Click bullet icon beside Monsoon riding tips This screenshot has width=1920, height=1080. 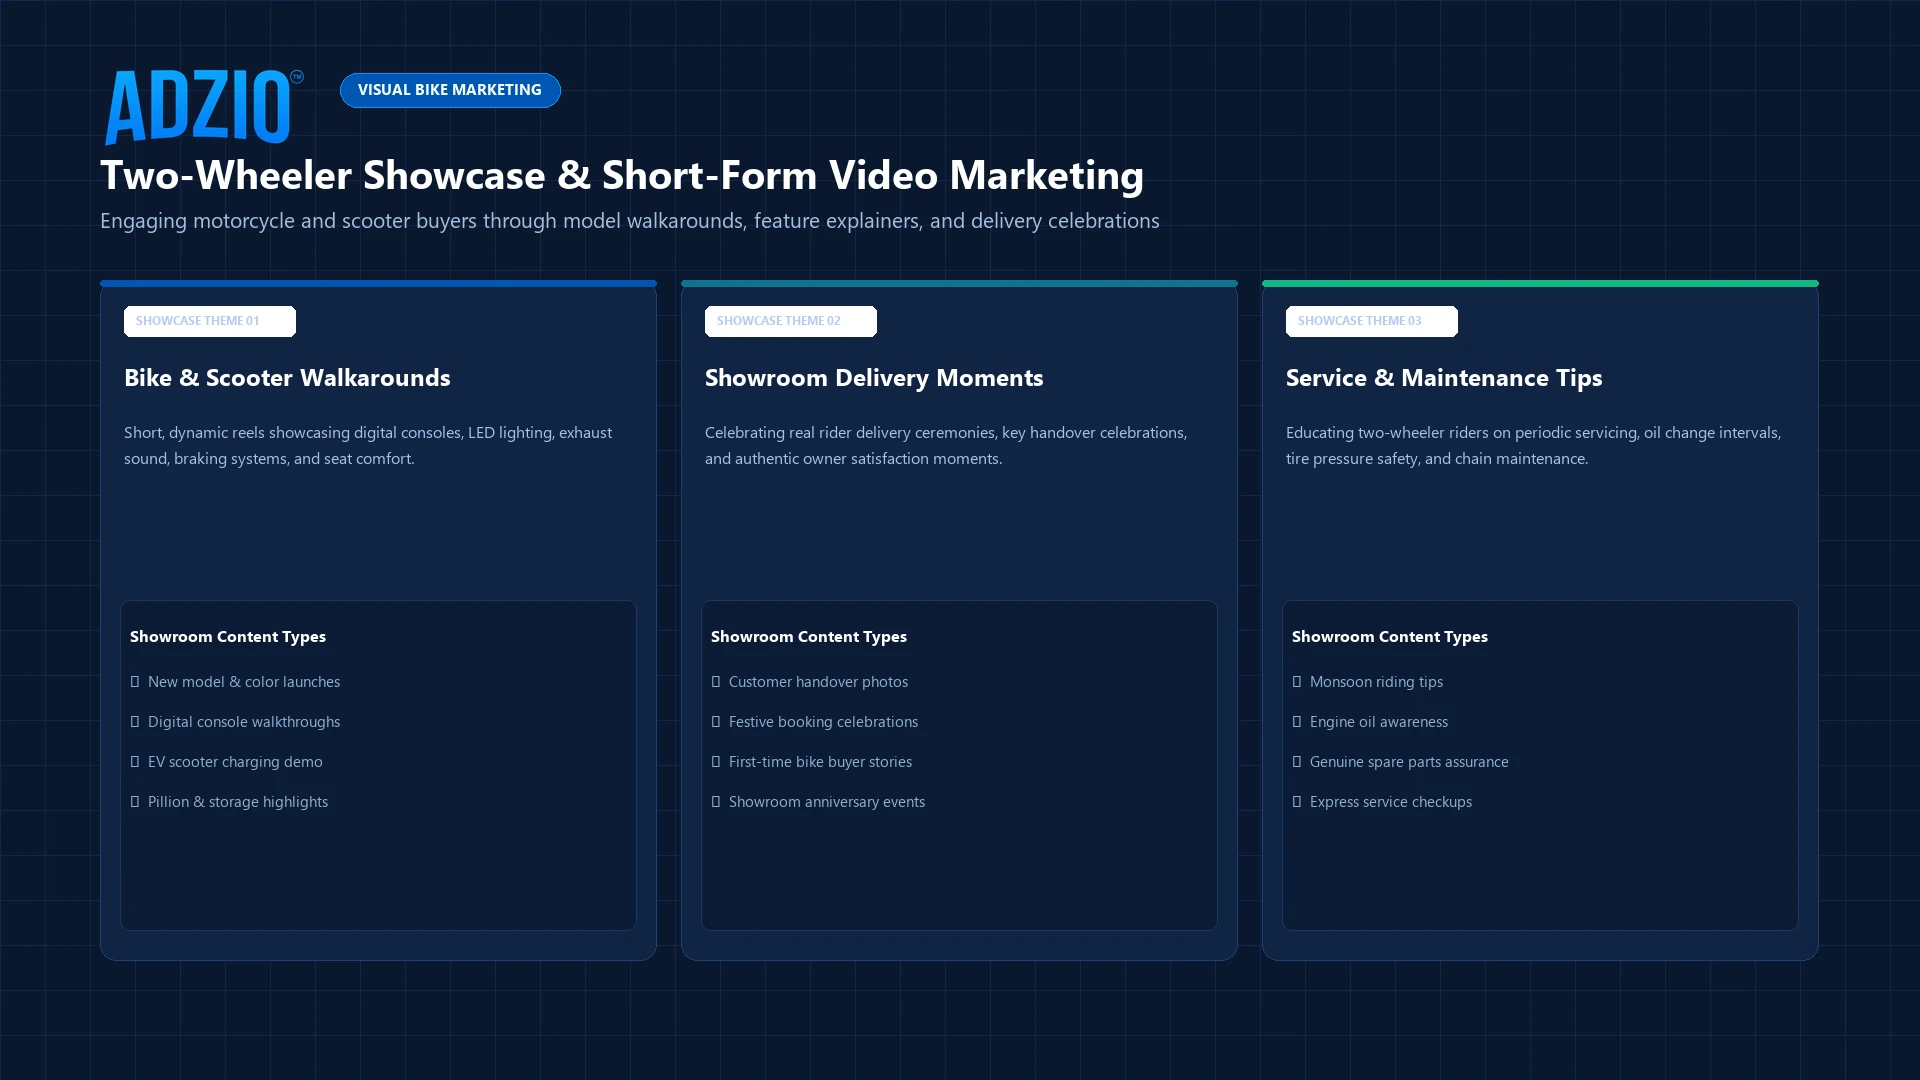coord(1297,682)
